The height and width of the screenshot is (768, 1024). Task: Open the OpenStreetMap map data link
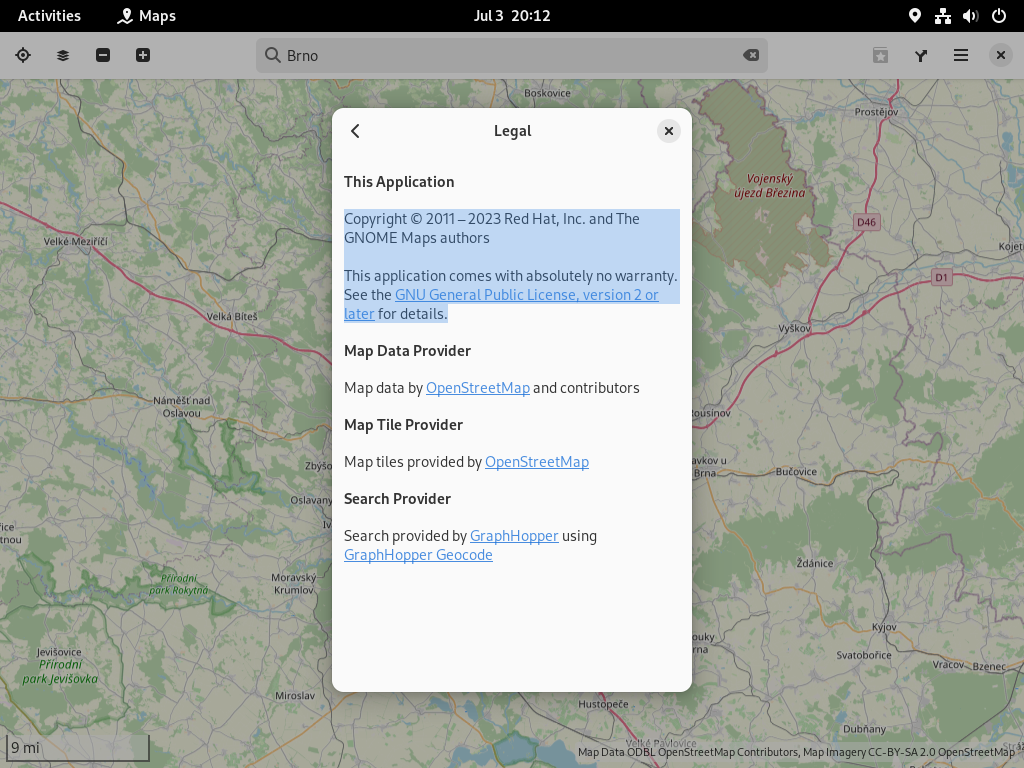[478, 388]
